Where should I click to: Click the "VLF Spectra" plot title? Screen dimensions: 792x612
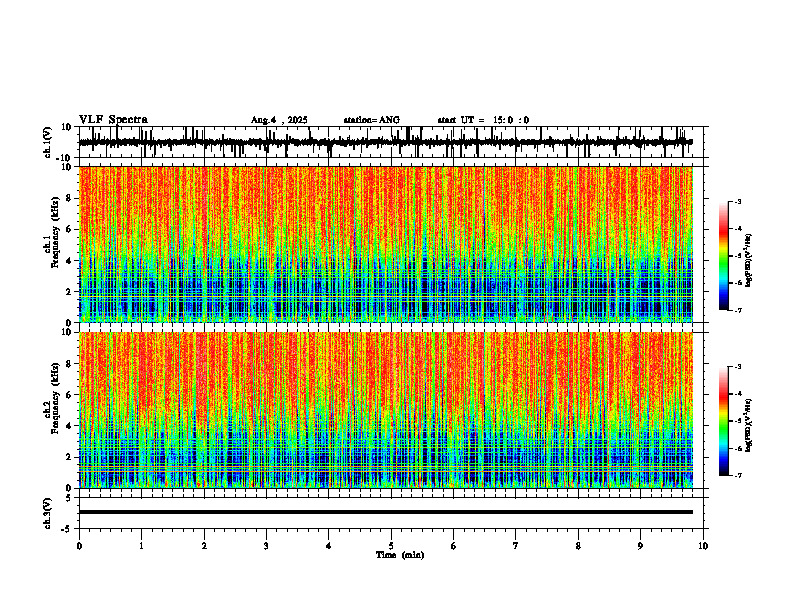pyautogui.click(x=113, y=120)
